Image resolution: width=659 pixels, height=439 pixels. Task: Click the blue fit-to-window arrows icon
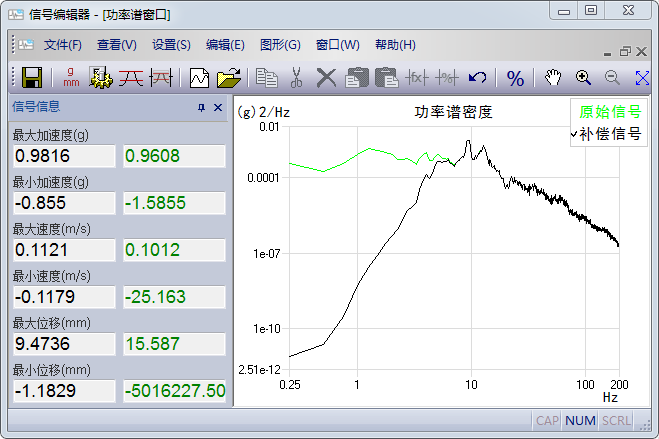coord(643,77)
